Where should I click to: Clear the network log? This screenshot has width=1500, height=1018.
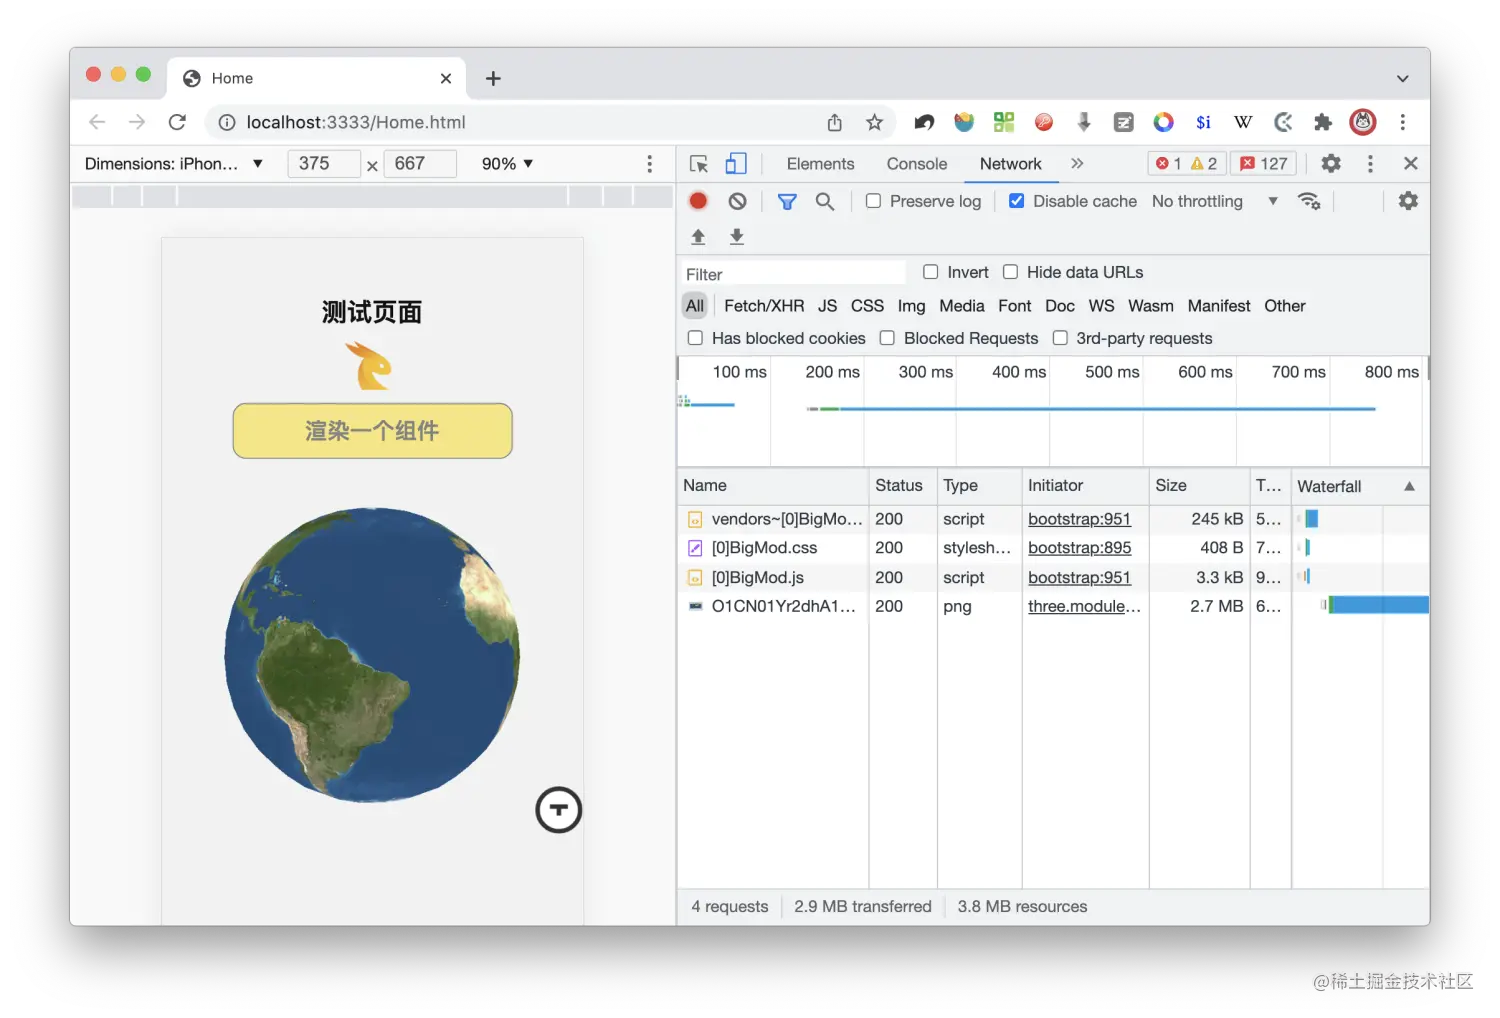click(737, 201)
